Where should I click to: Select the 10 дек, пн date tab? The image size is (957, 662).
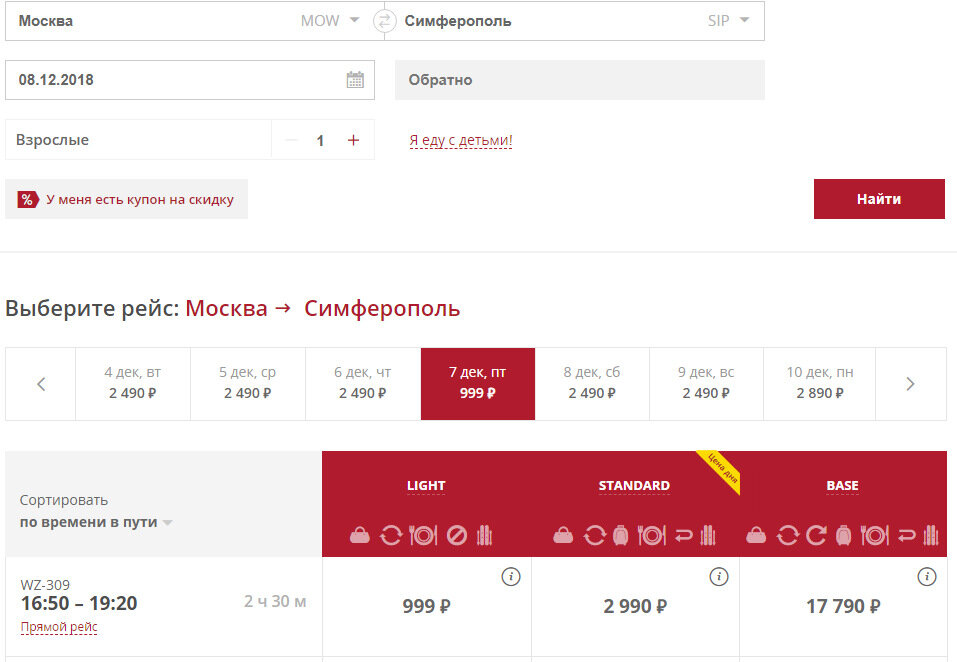(820, 383)
